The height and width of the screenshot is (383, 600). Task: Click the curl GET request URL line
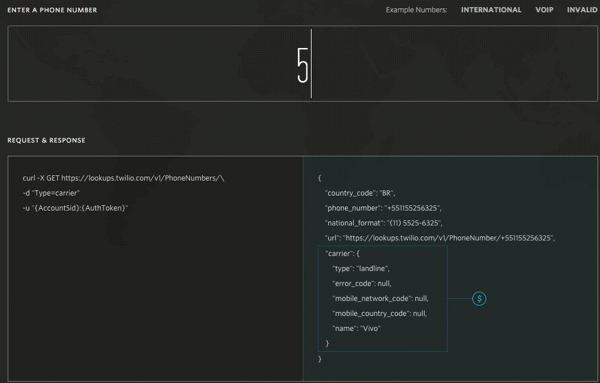[x=123, y=178]
